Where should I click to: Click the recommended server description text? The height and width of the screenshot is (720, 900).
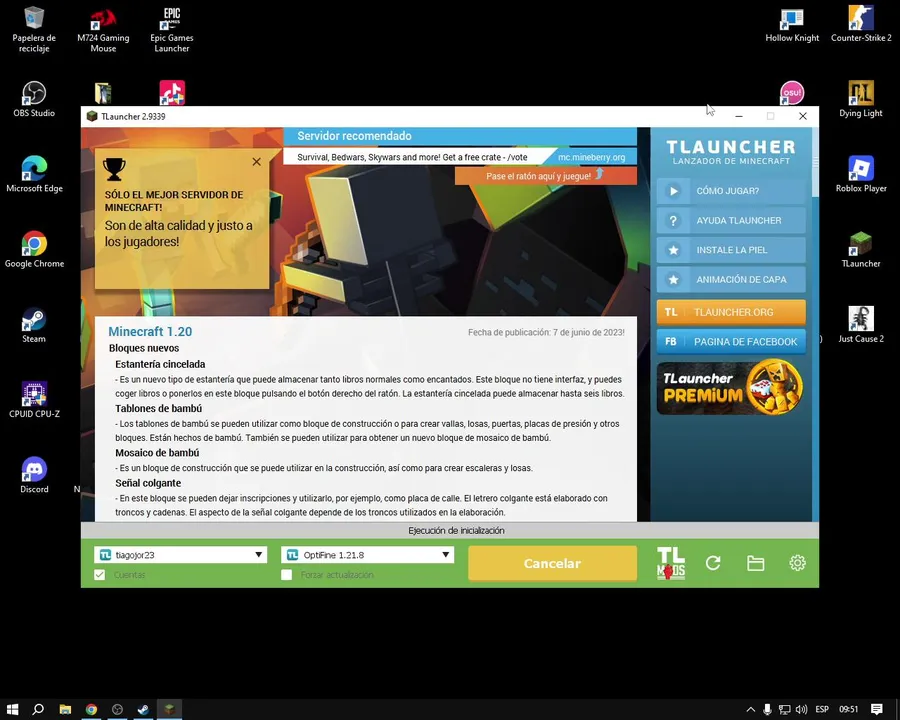(x=412, y=157)
